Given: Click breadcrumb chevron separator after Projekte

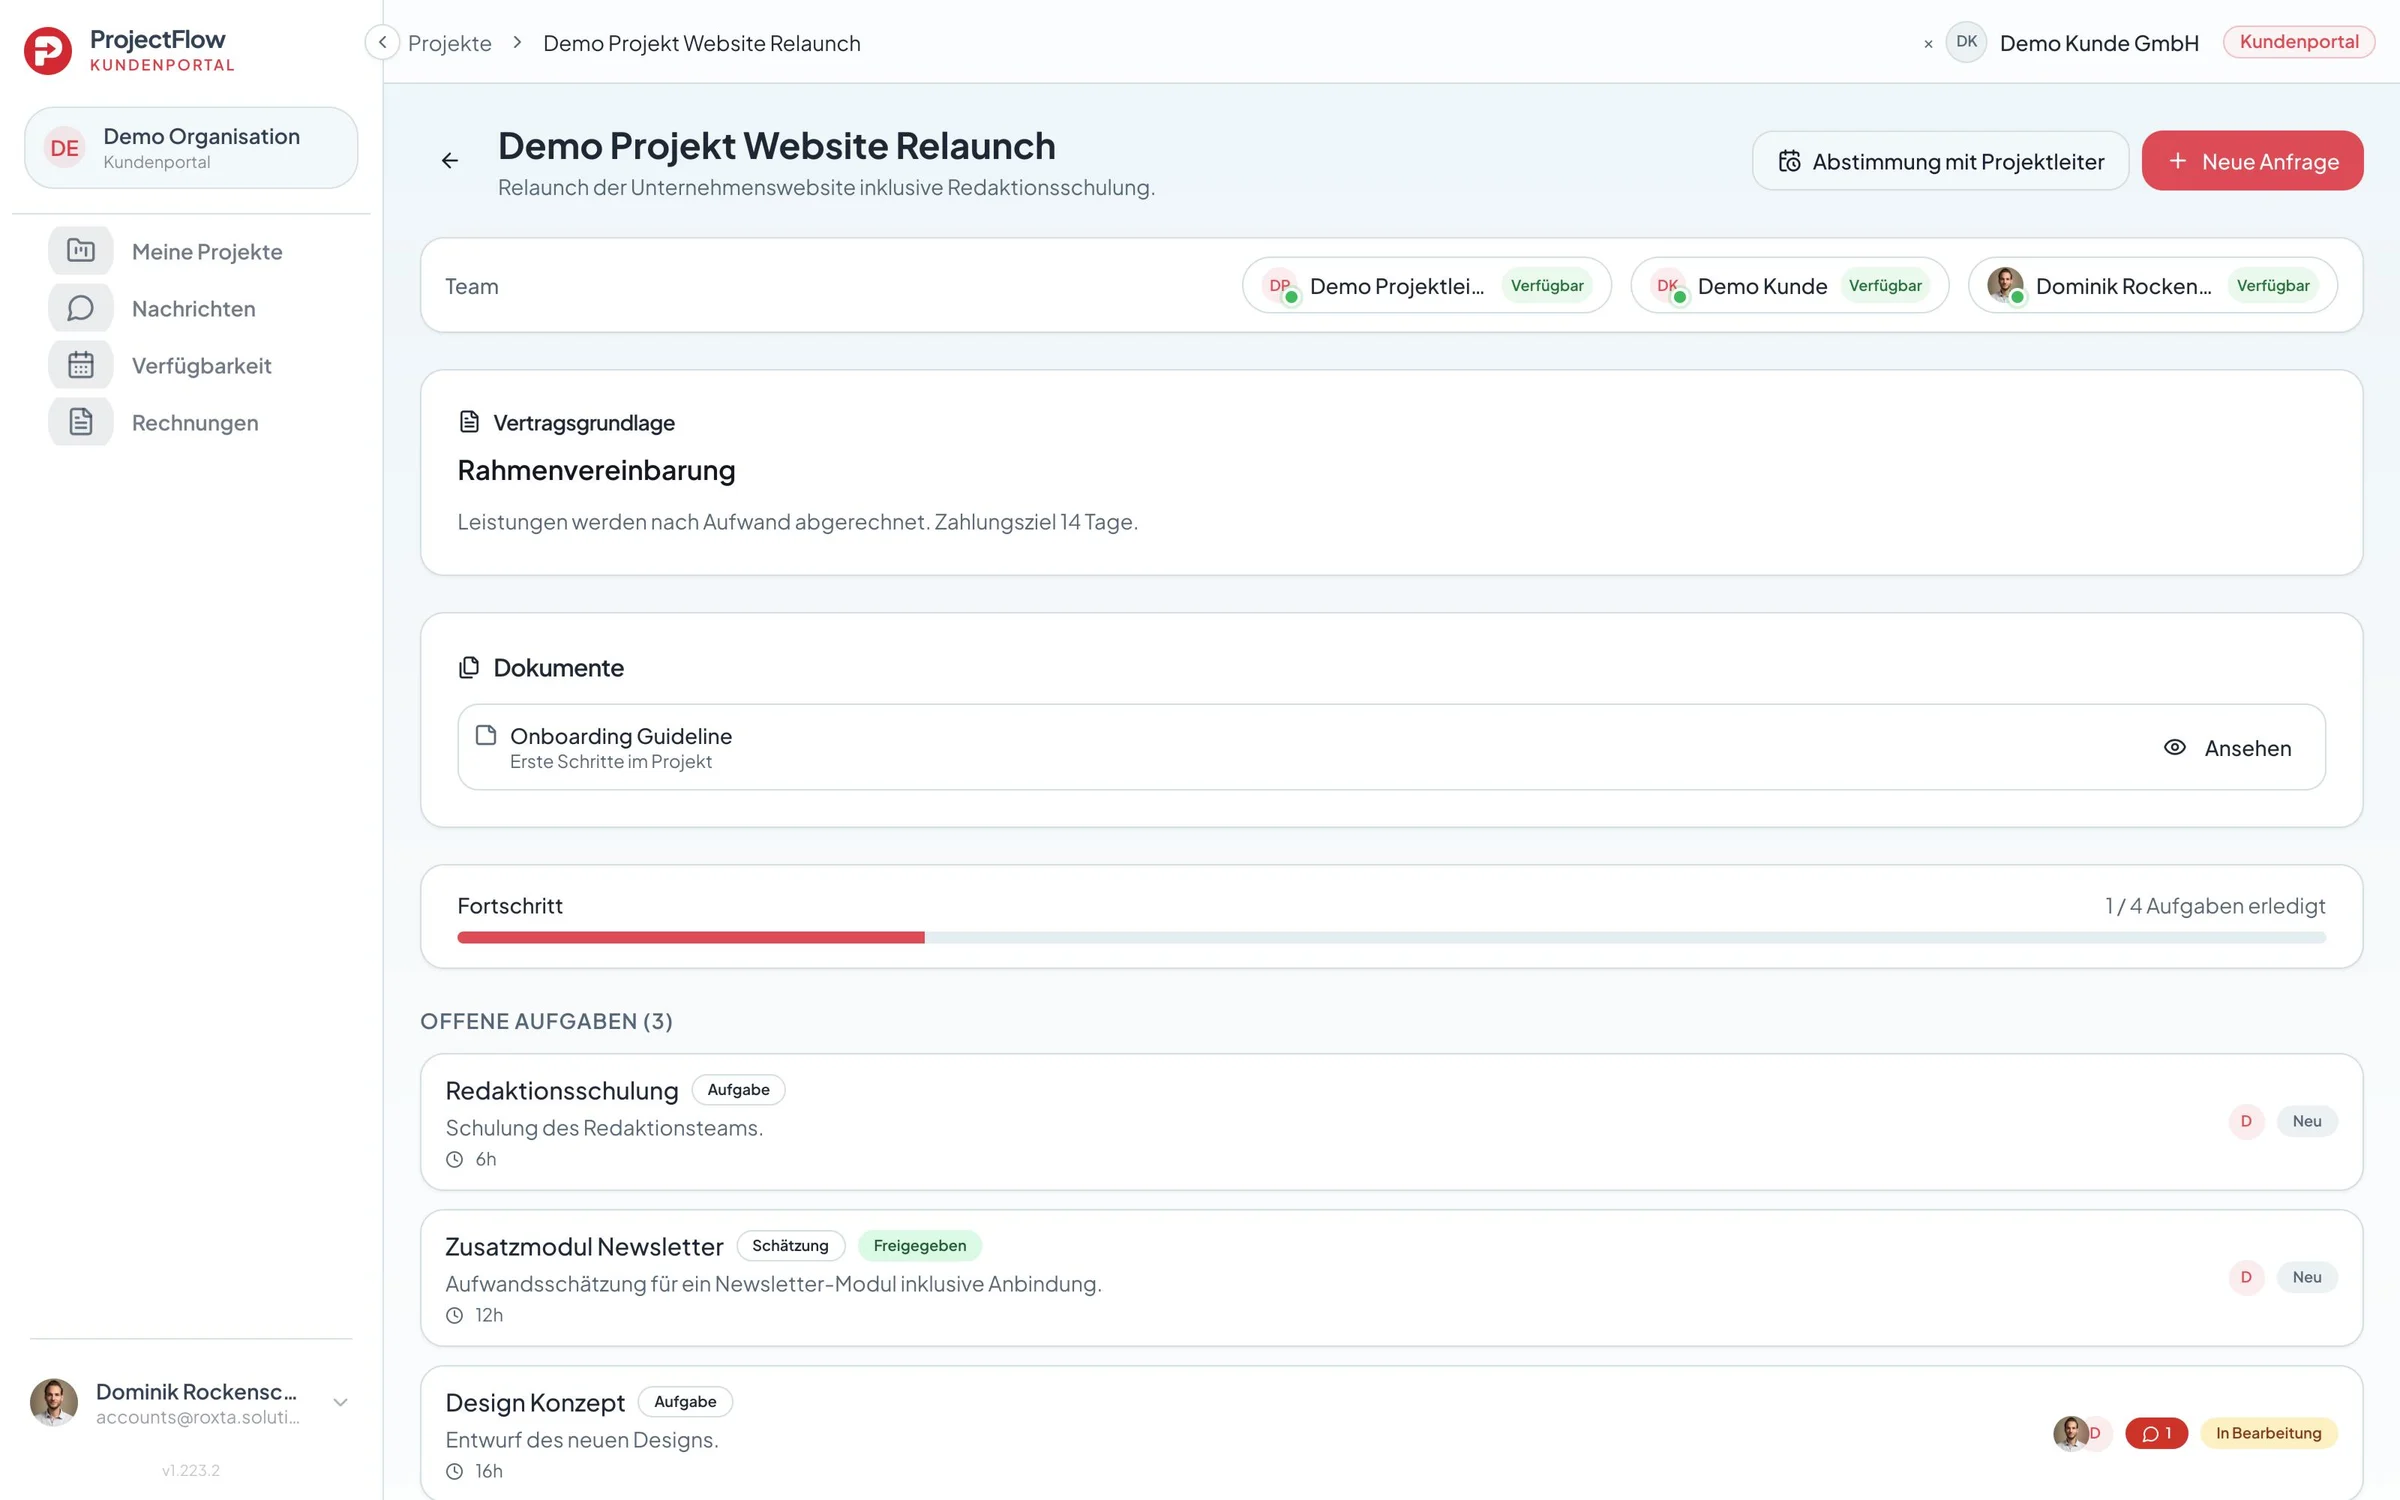Looking at the screenshot, I should 517,42.
